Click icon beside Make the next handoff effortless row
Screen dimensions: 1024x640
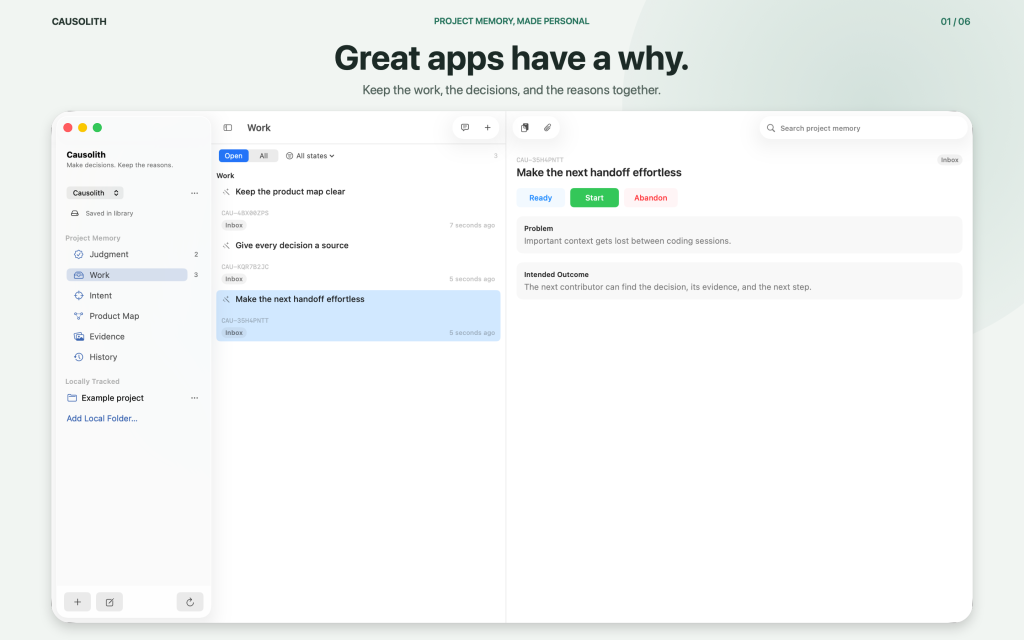click(226, 299)
